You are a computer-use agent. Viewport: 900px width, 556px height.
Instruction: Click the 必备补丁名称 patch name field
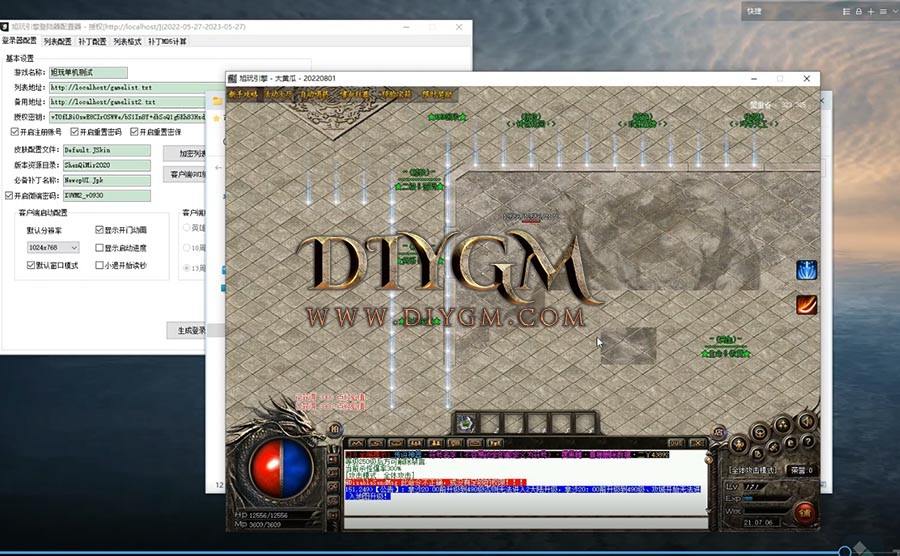click(x=107, y=180)
